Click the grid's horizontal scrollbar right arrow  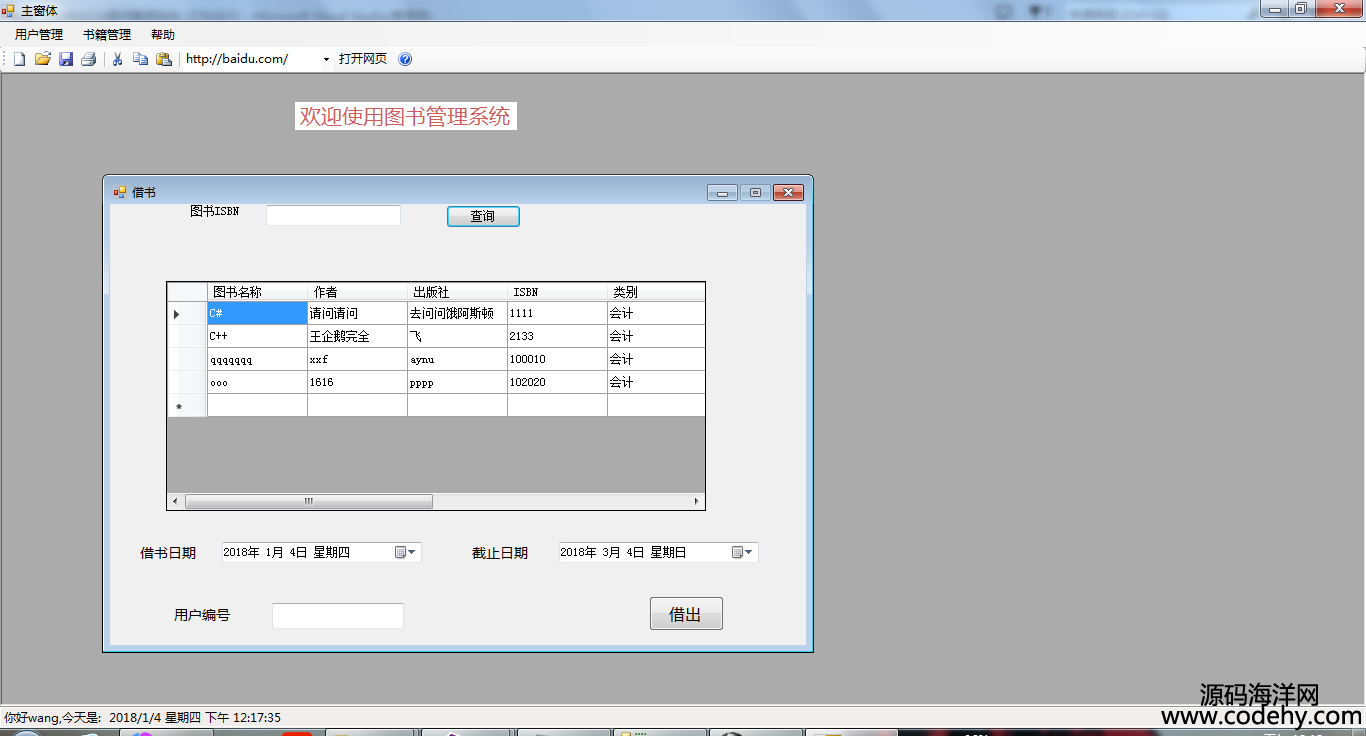coord(697,501)
